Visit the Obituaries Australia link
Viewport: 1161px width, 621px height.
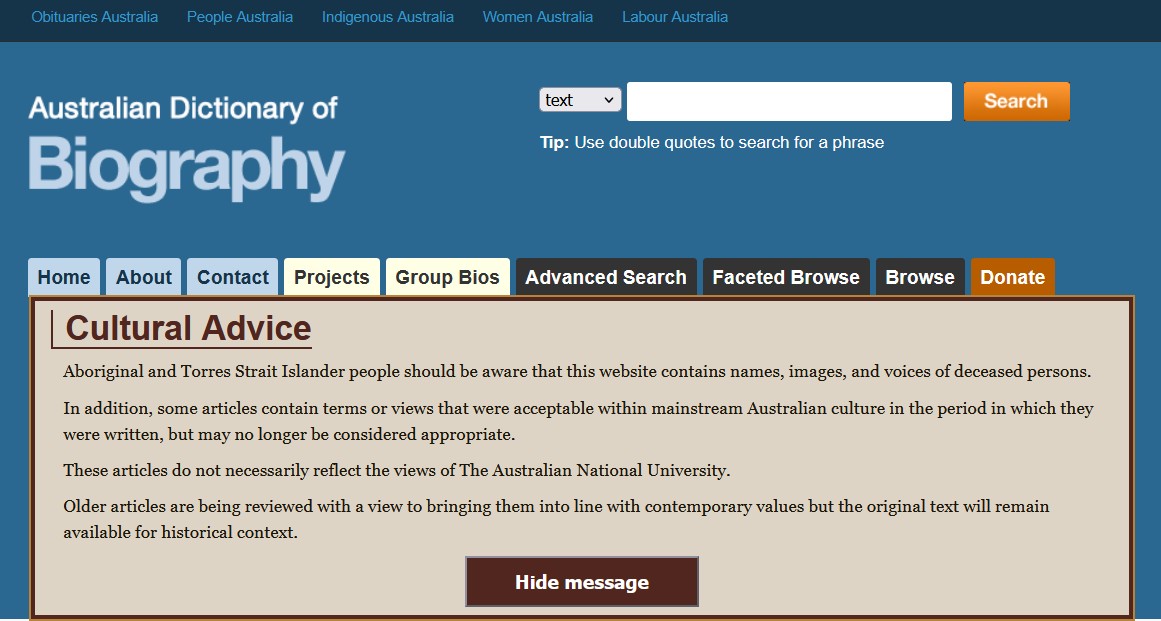click(x=95, y=17)
